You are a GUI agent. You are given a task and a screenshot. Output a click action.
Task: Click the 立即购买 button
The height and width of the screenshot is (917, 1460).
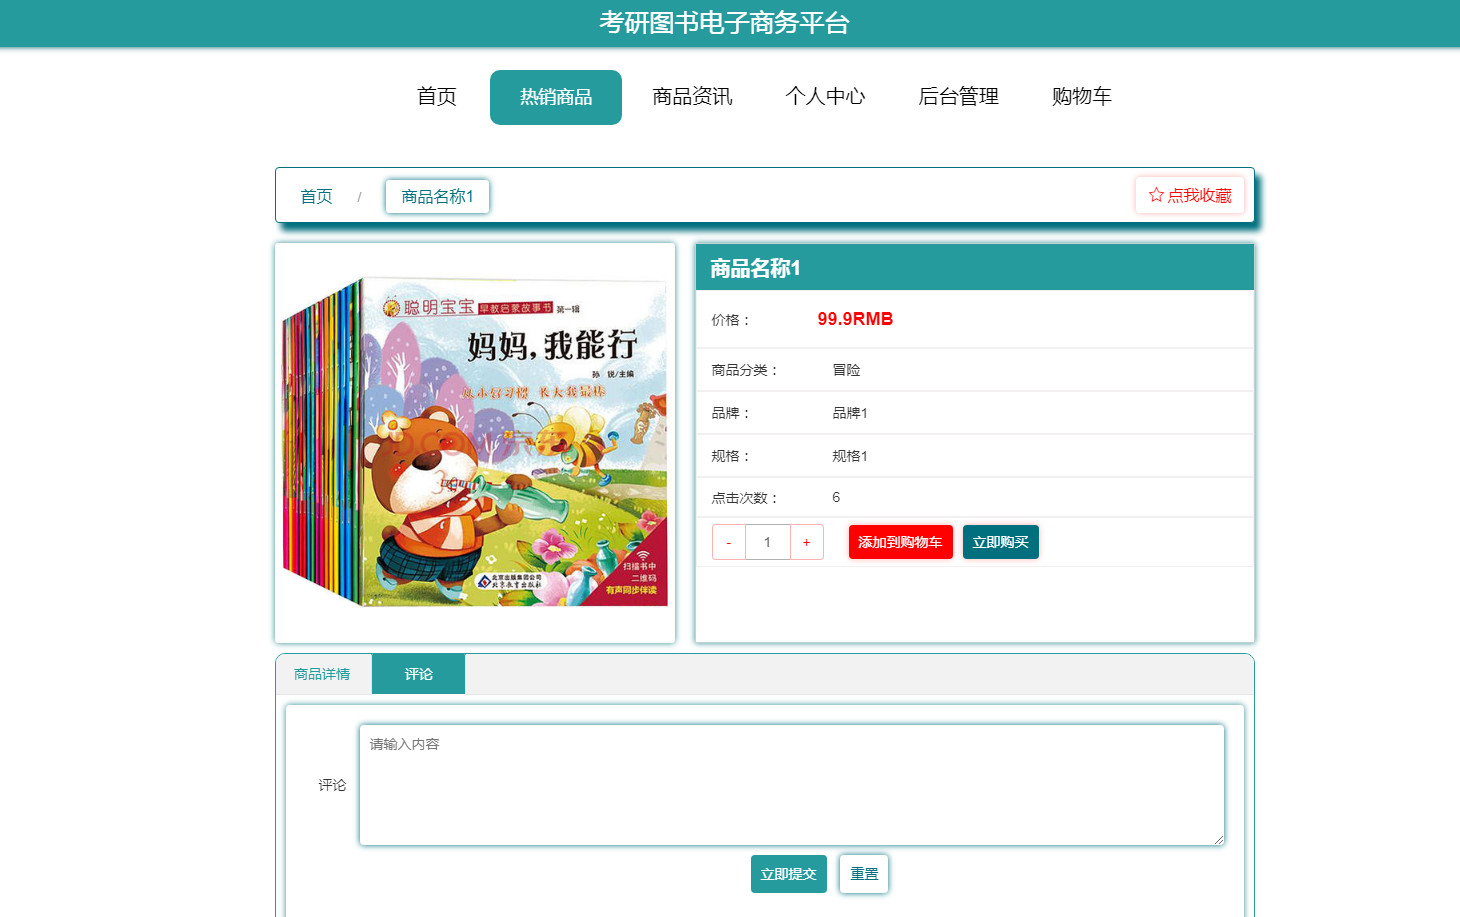1000,542
